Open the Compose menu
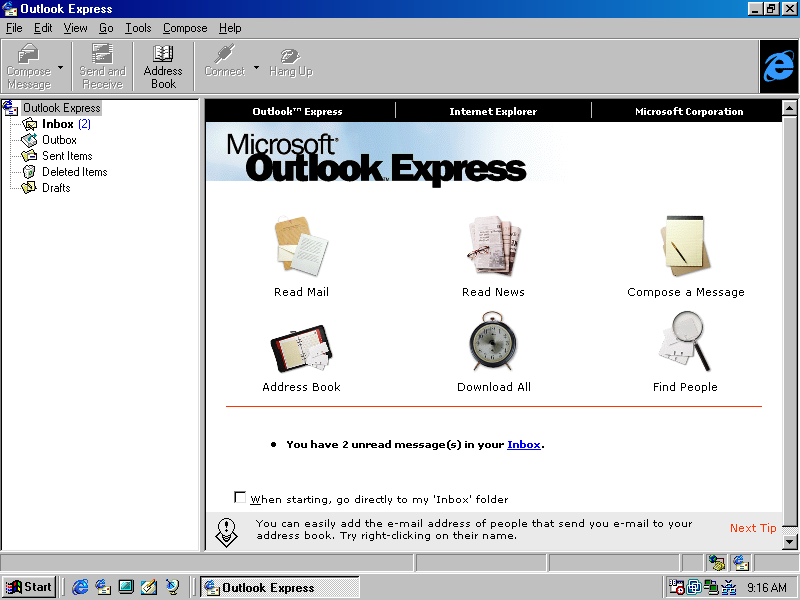This screenshot has height=600, width=800. pos(185,28)
